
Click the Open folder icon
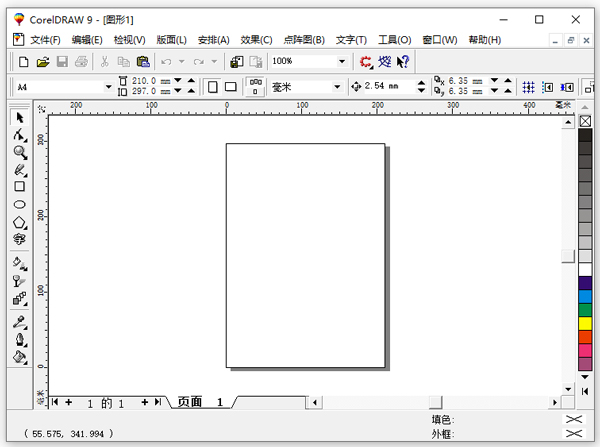coord(42,62)
